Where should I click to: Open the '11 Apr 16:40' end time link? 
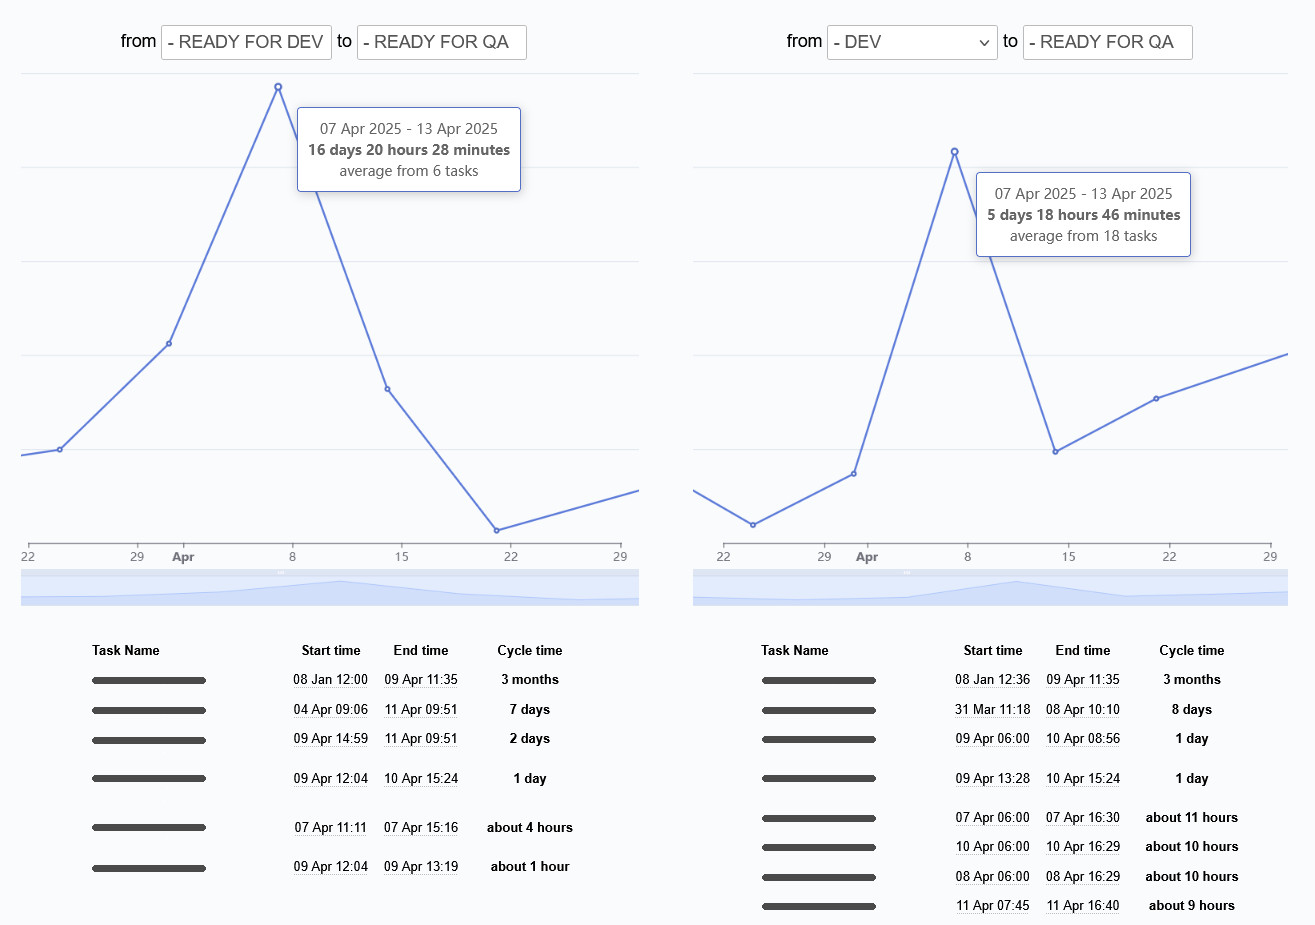(1083, 905)
